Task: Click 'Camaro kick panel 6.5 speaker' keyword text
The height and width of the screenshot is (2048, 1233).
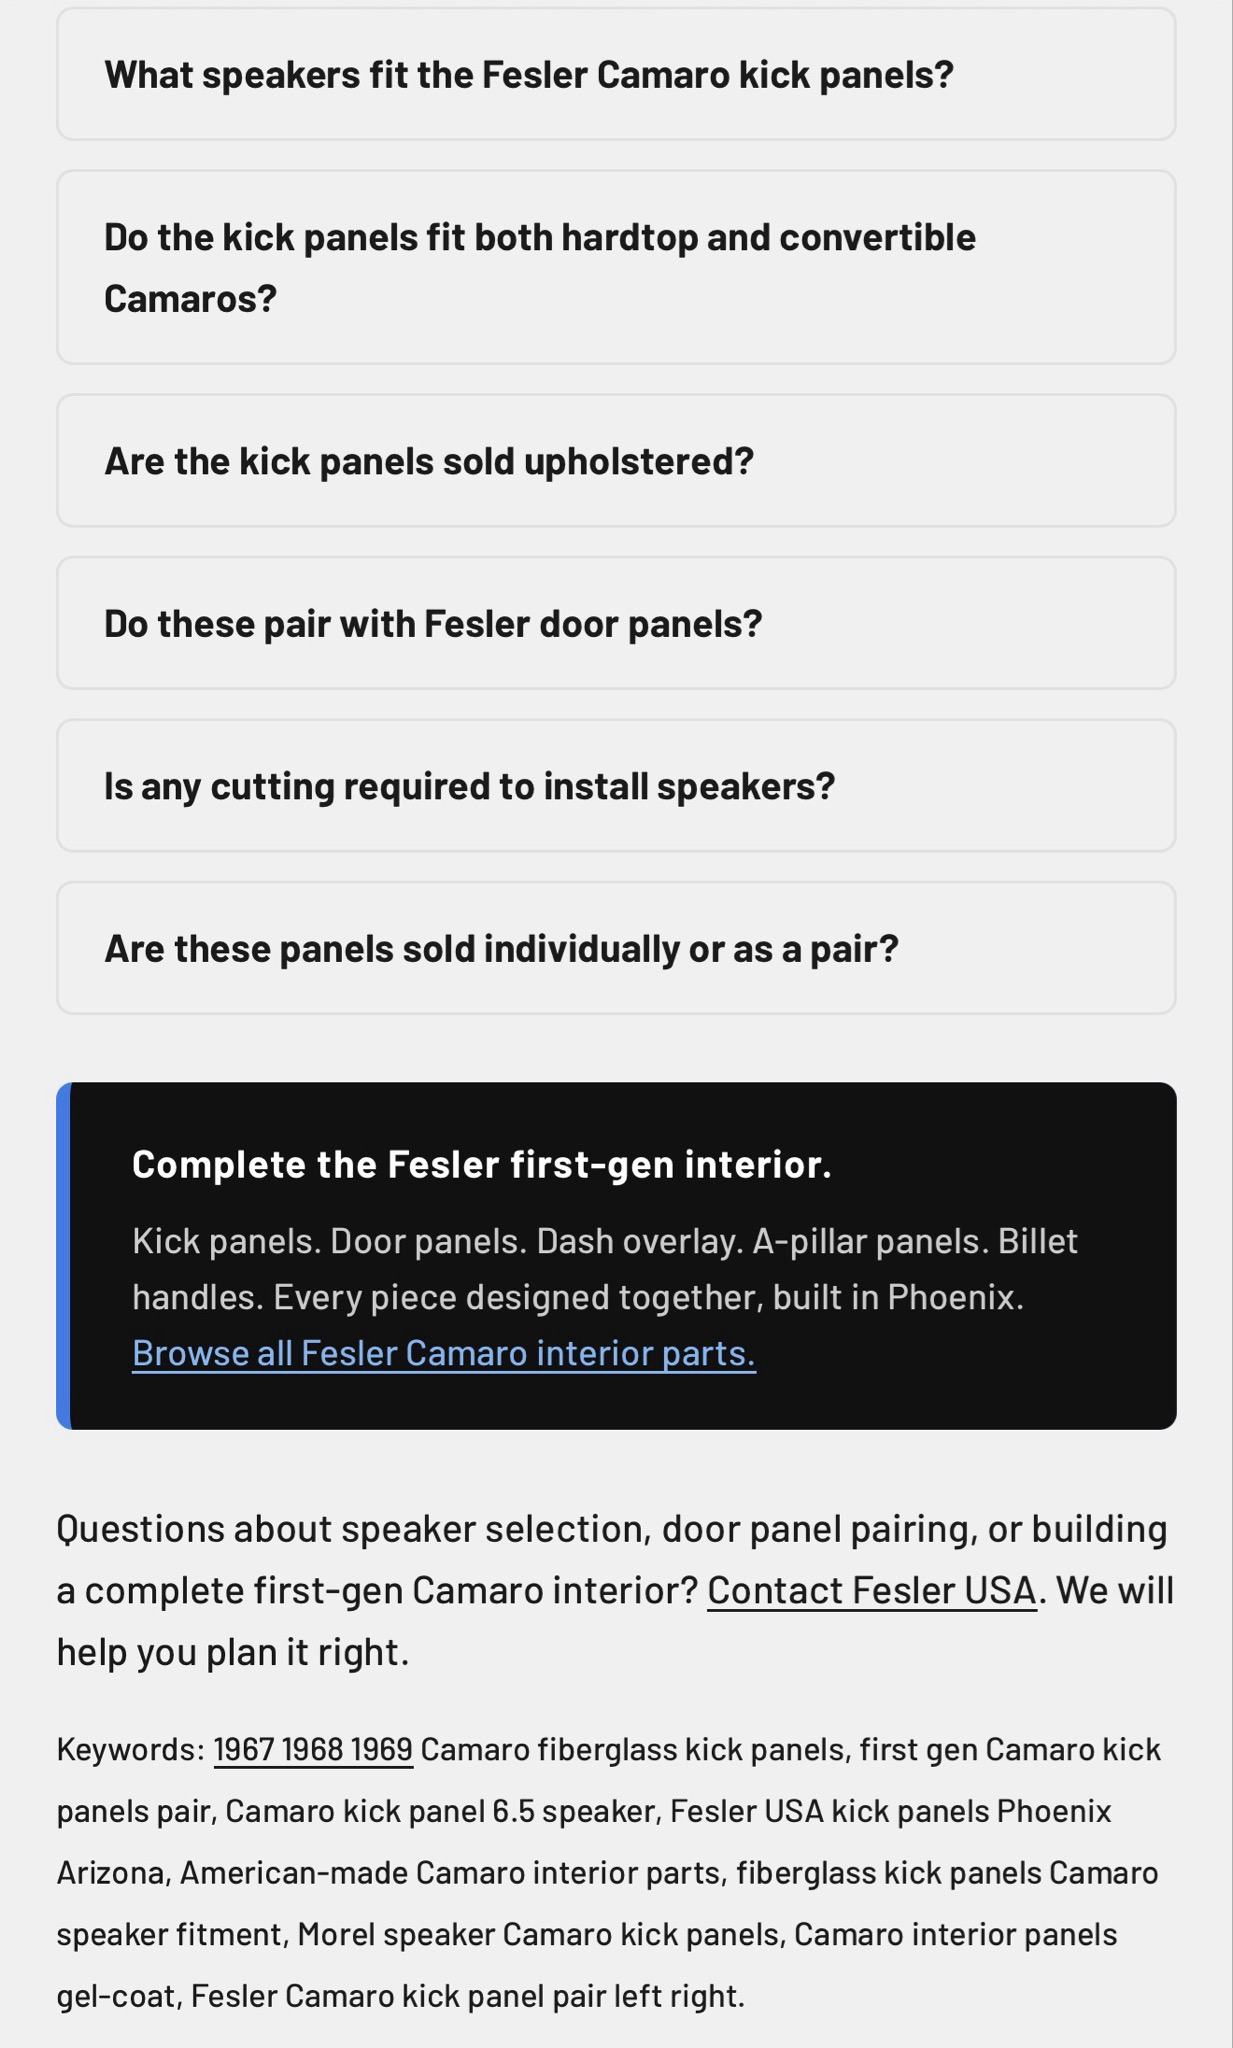Action: point(440,1811)
